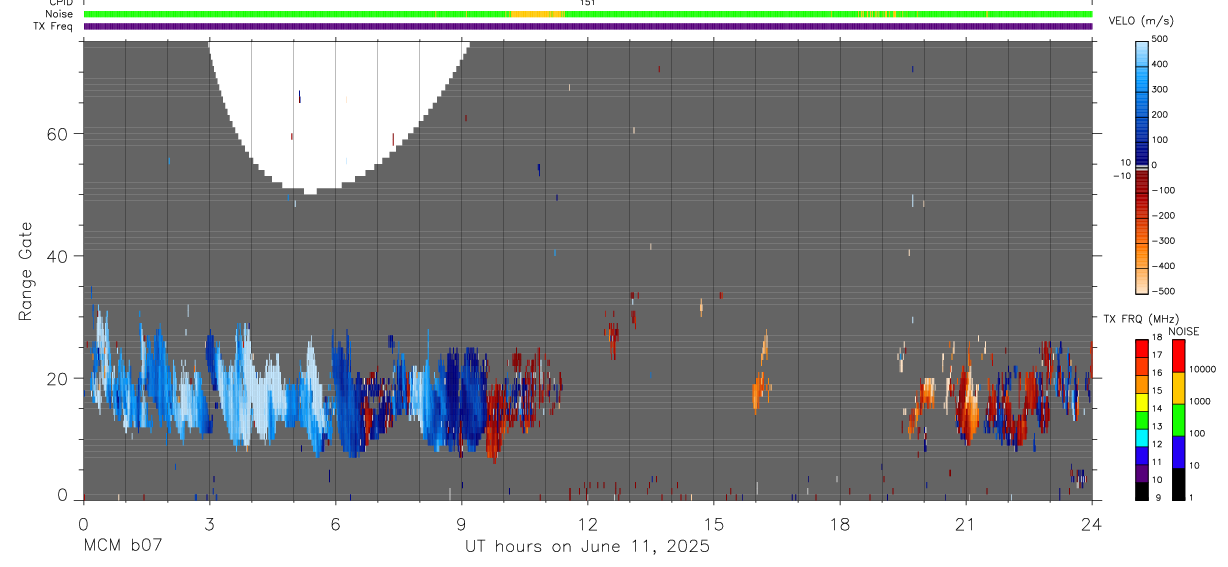Select the green swatch in NOISE legend
Viewport: 1228px width, 567px height.
(1178, 420)
